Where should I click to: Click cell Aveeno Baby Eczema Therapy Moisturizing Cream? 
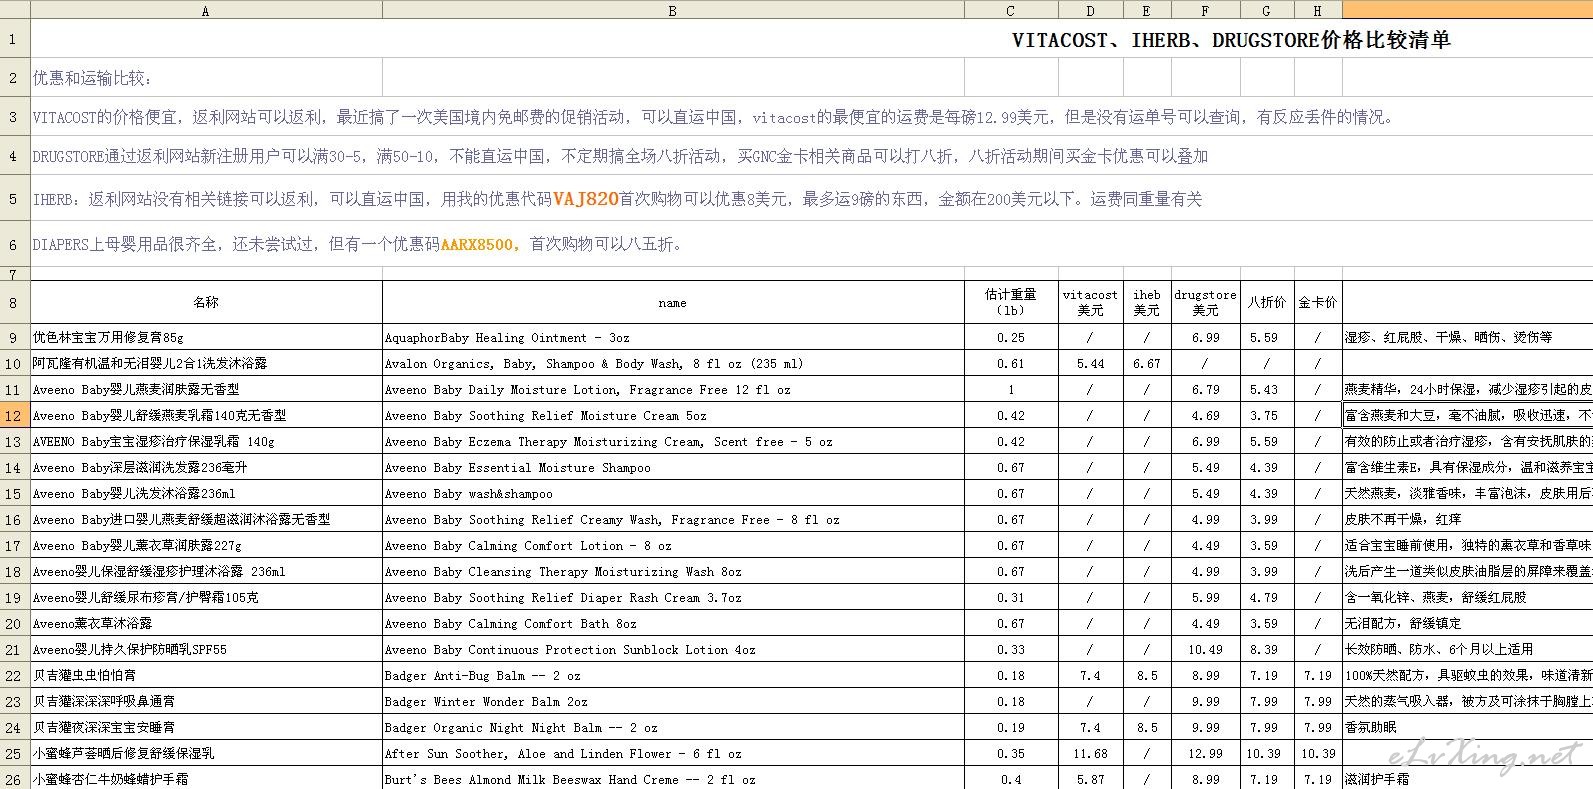click(x=673, y=441)
